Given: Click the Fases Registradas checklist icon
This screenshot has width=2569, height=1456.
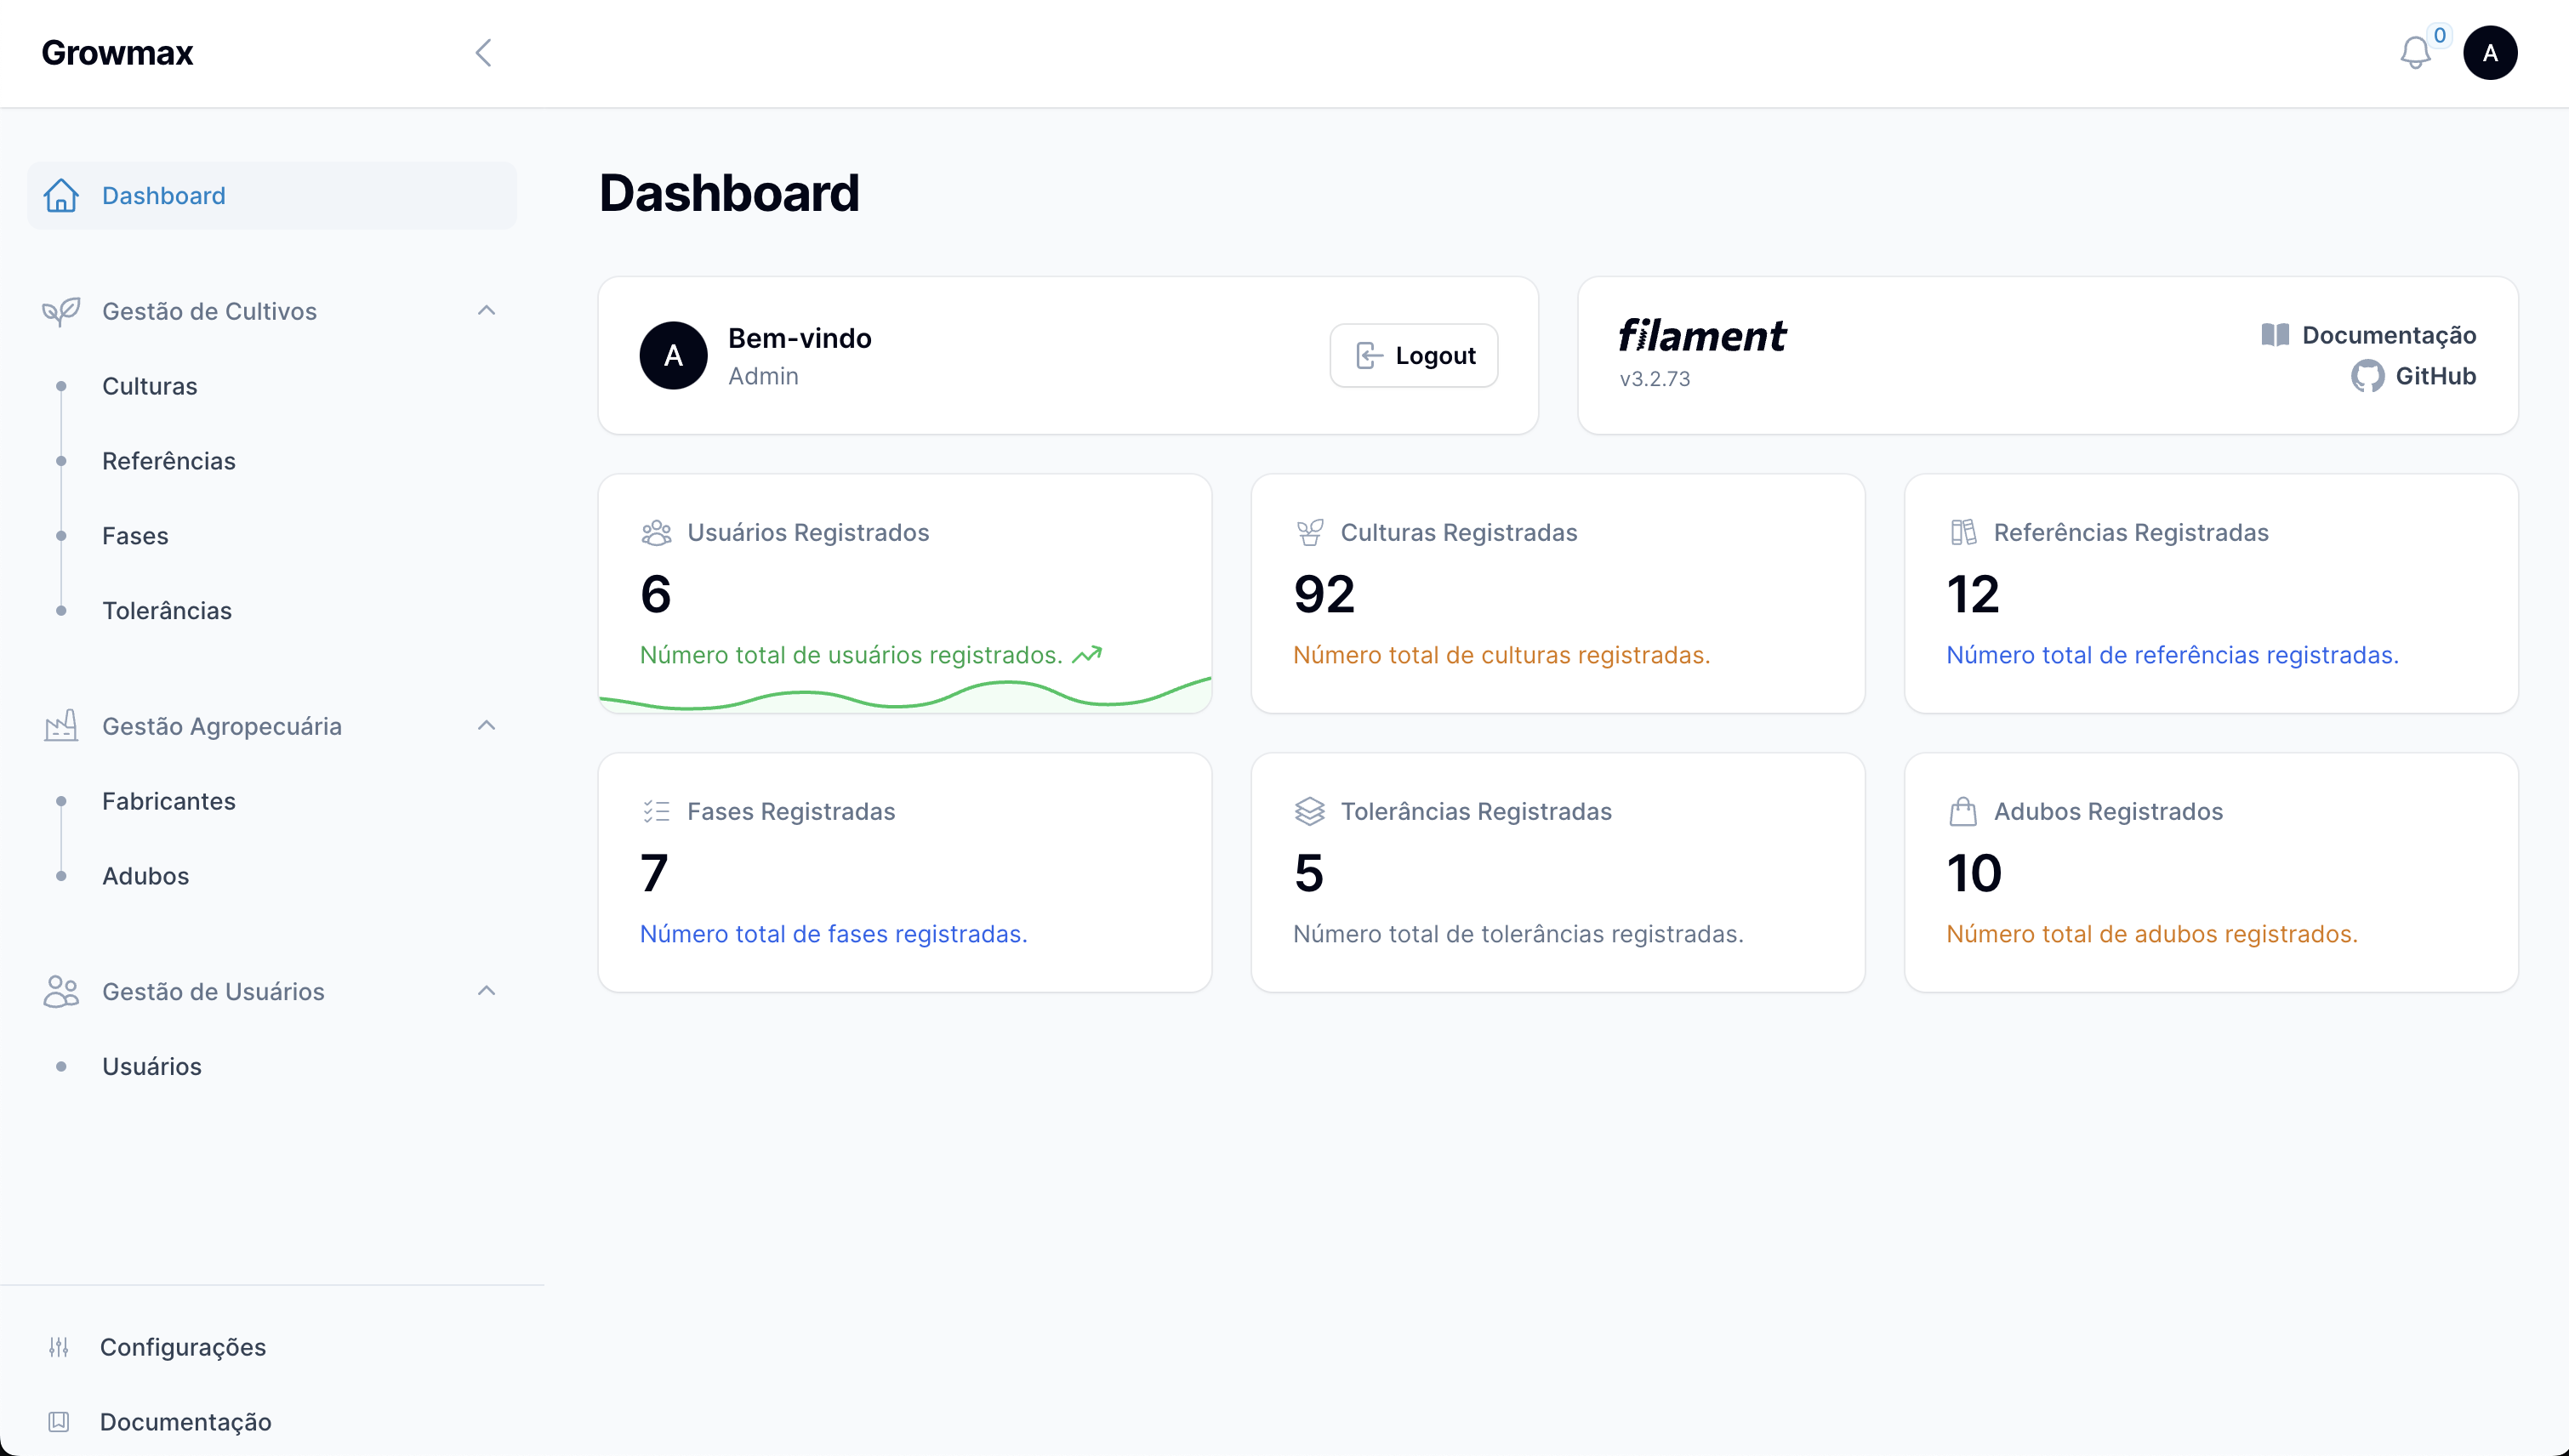Looking at the screenshot, I should [656, 811].
